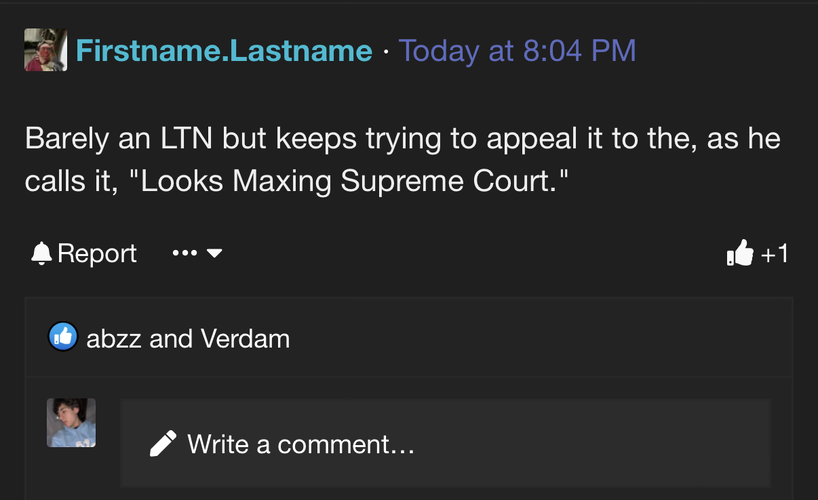Screen dimensions: 818x500
Task: Open Verdam's profile from the likes list
Action: tap(245, 339)
